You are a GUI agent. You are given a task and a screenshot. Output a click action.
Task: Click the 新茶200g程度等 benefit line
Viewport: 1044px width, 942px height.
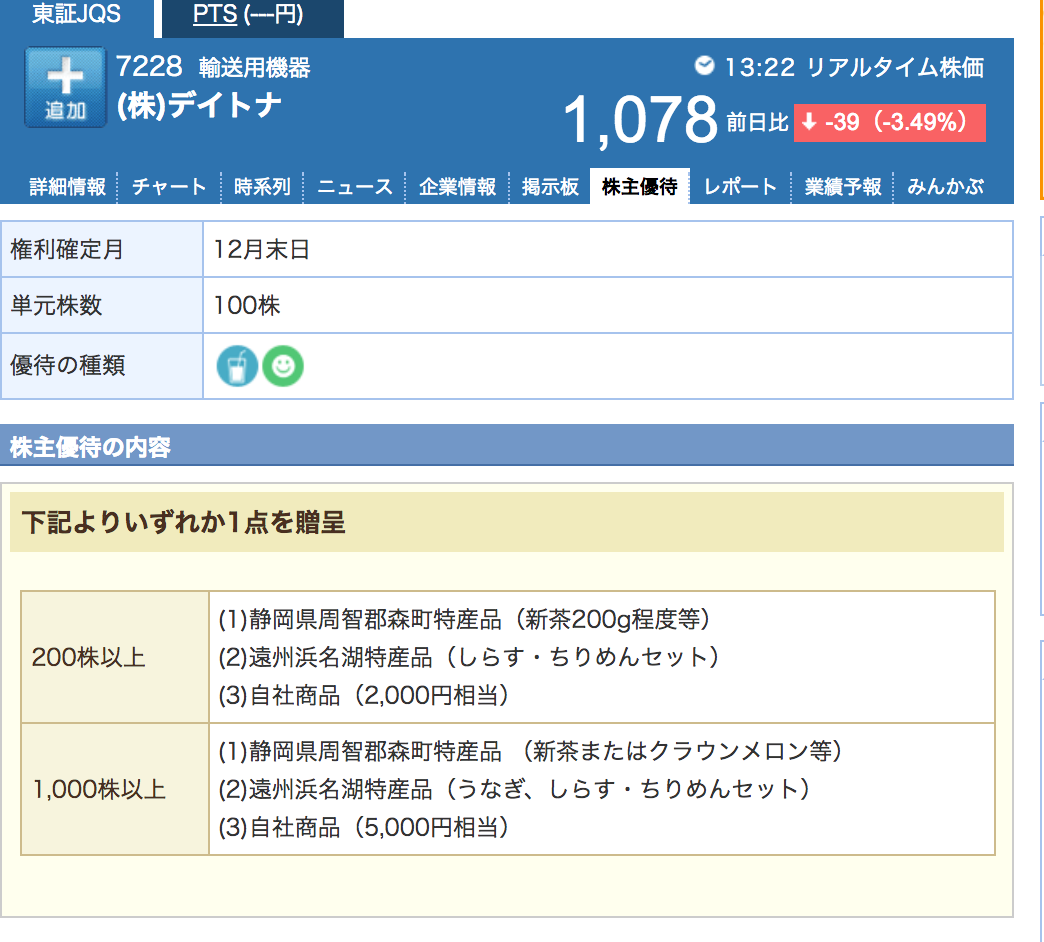coord(465,620)
